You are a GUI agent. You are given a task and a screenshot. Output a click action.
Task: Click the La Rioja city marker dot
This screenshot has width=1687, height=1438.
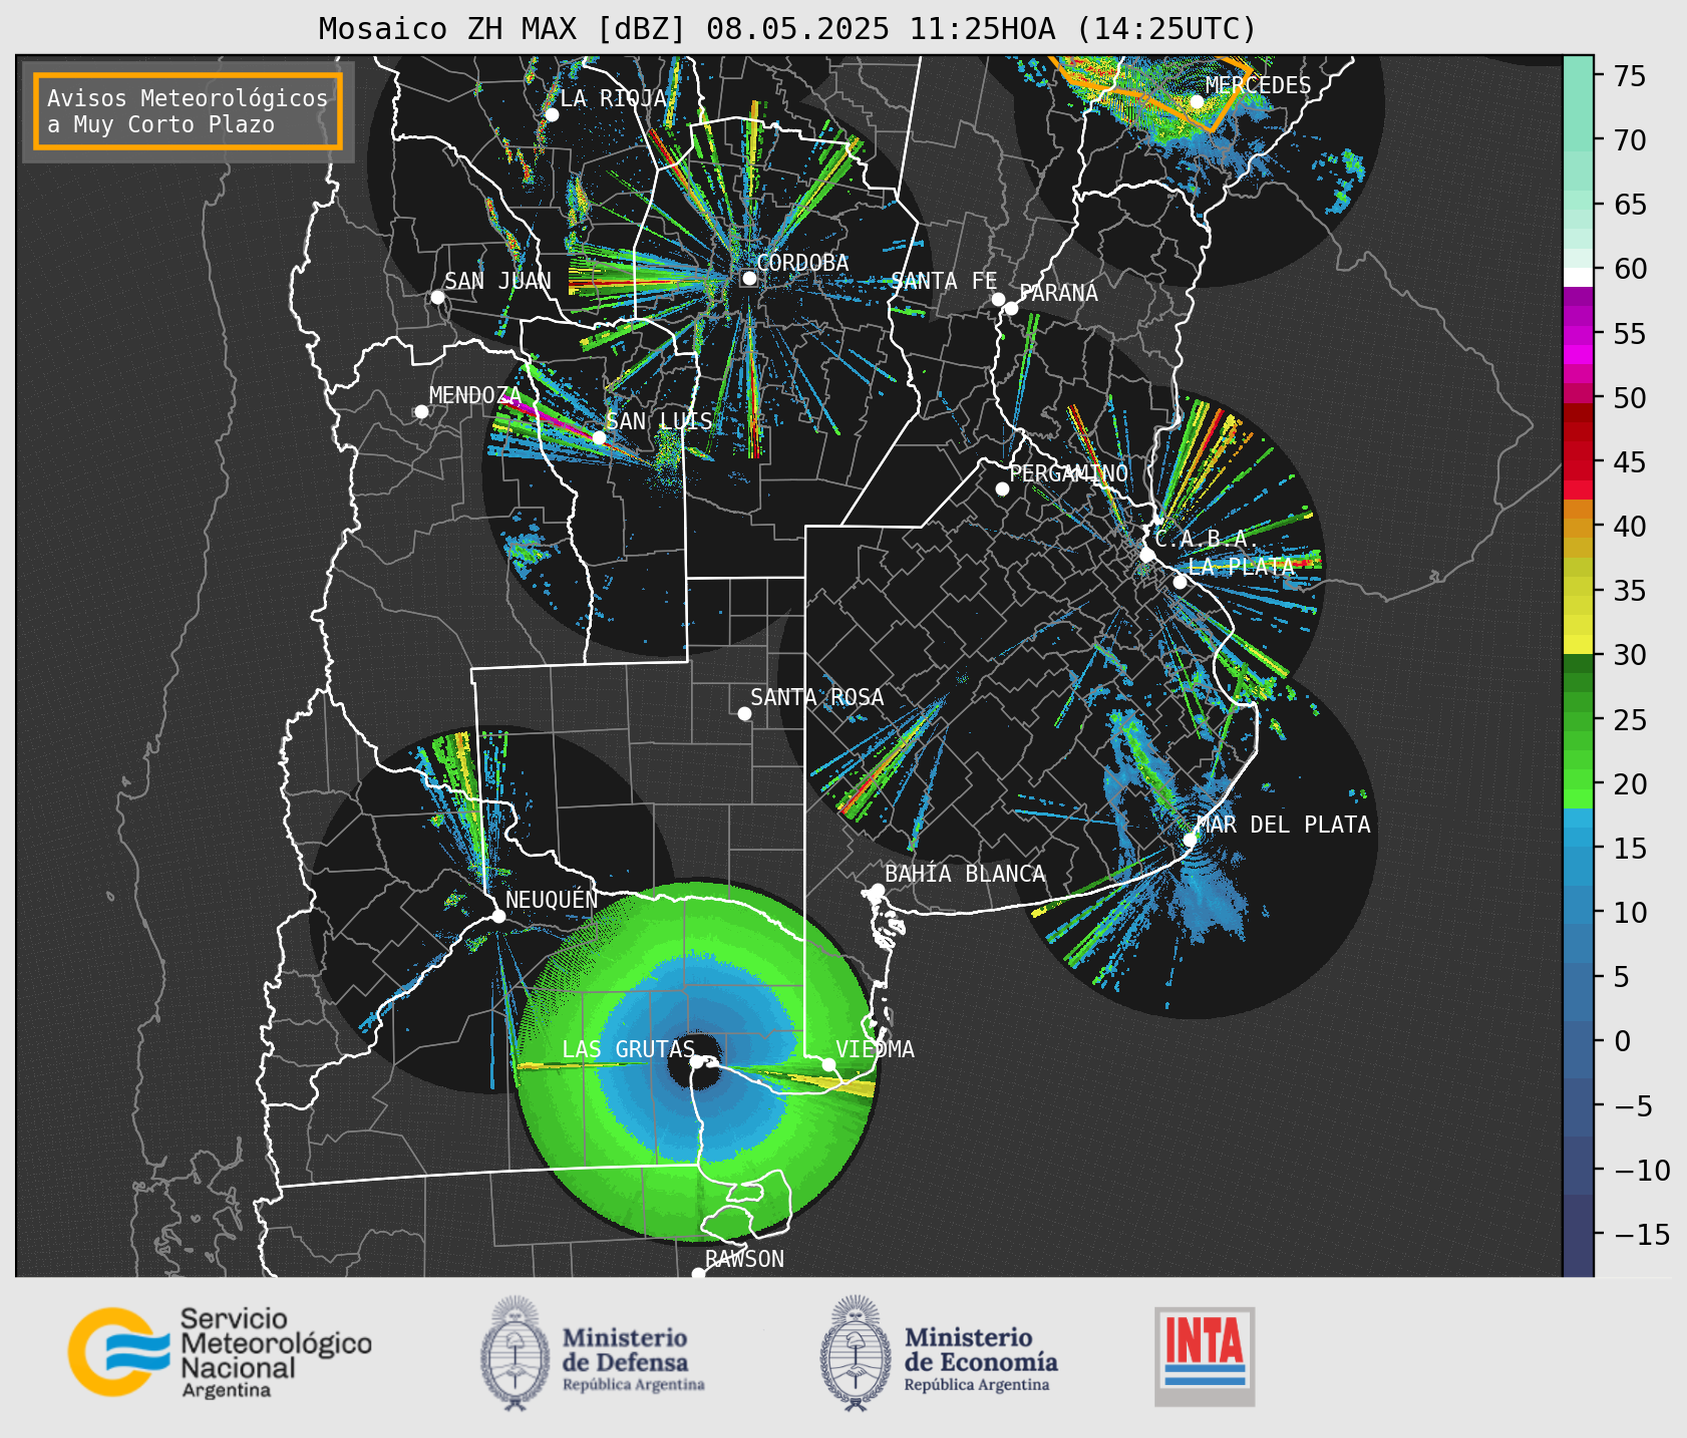[x=552, y=115]
